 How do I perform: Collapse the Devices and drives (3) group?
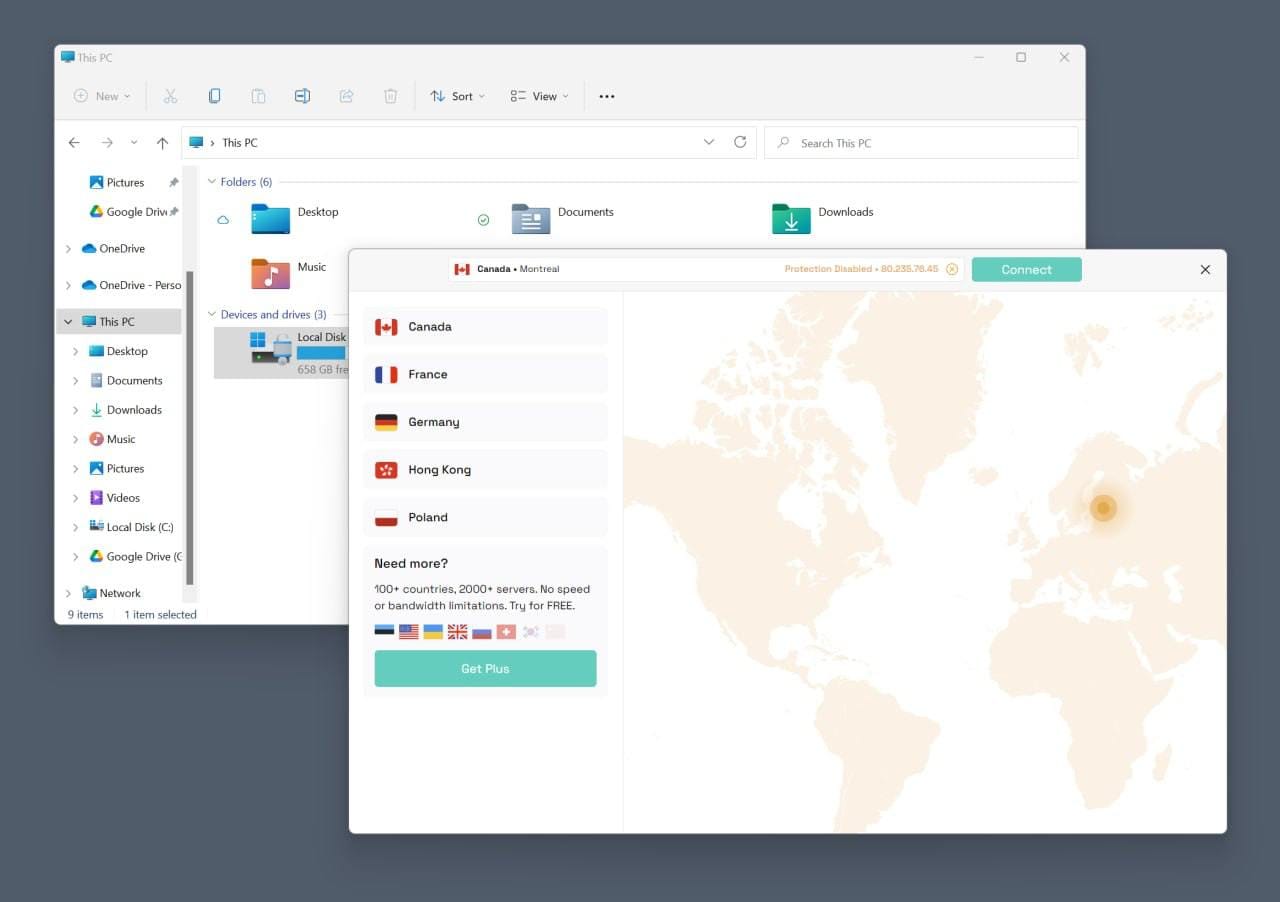pyautogui.click(x=212, y=314)
